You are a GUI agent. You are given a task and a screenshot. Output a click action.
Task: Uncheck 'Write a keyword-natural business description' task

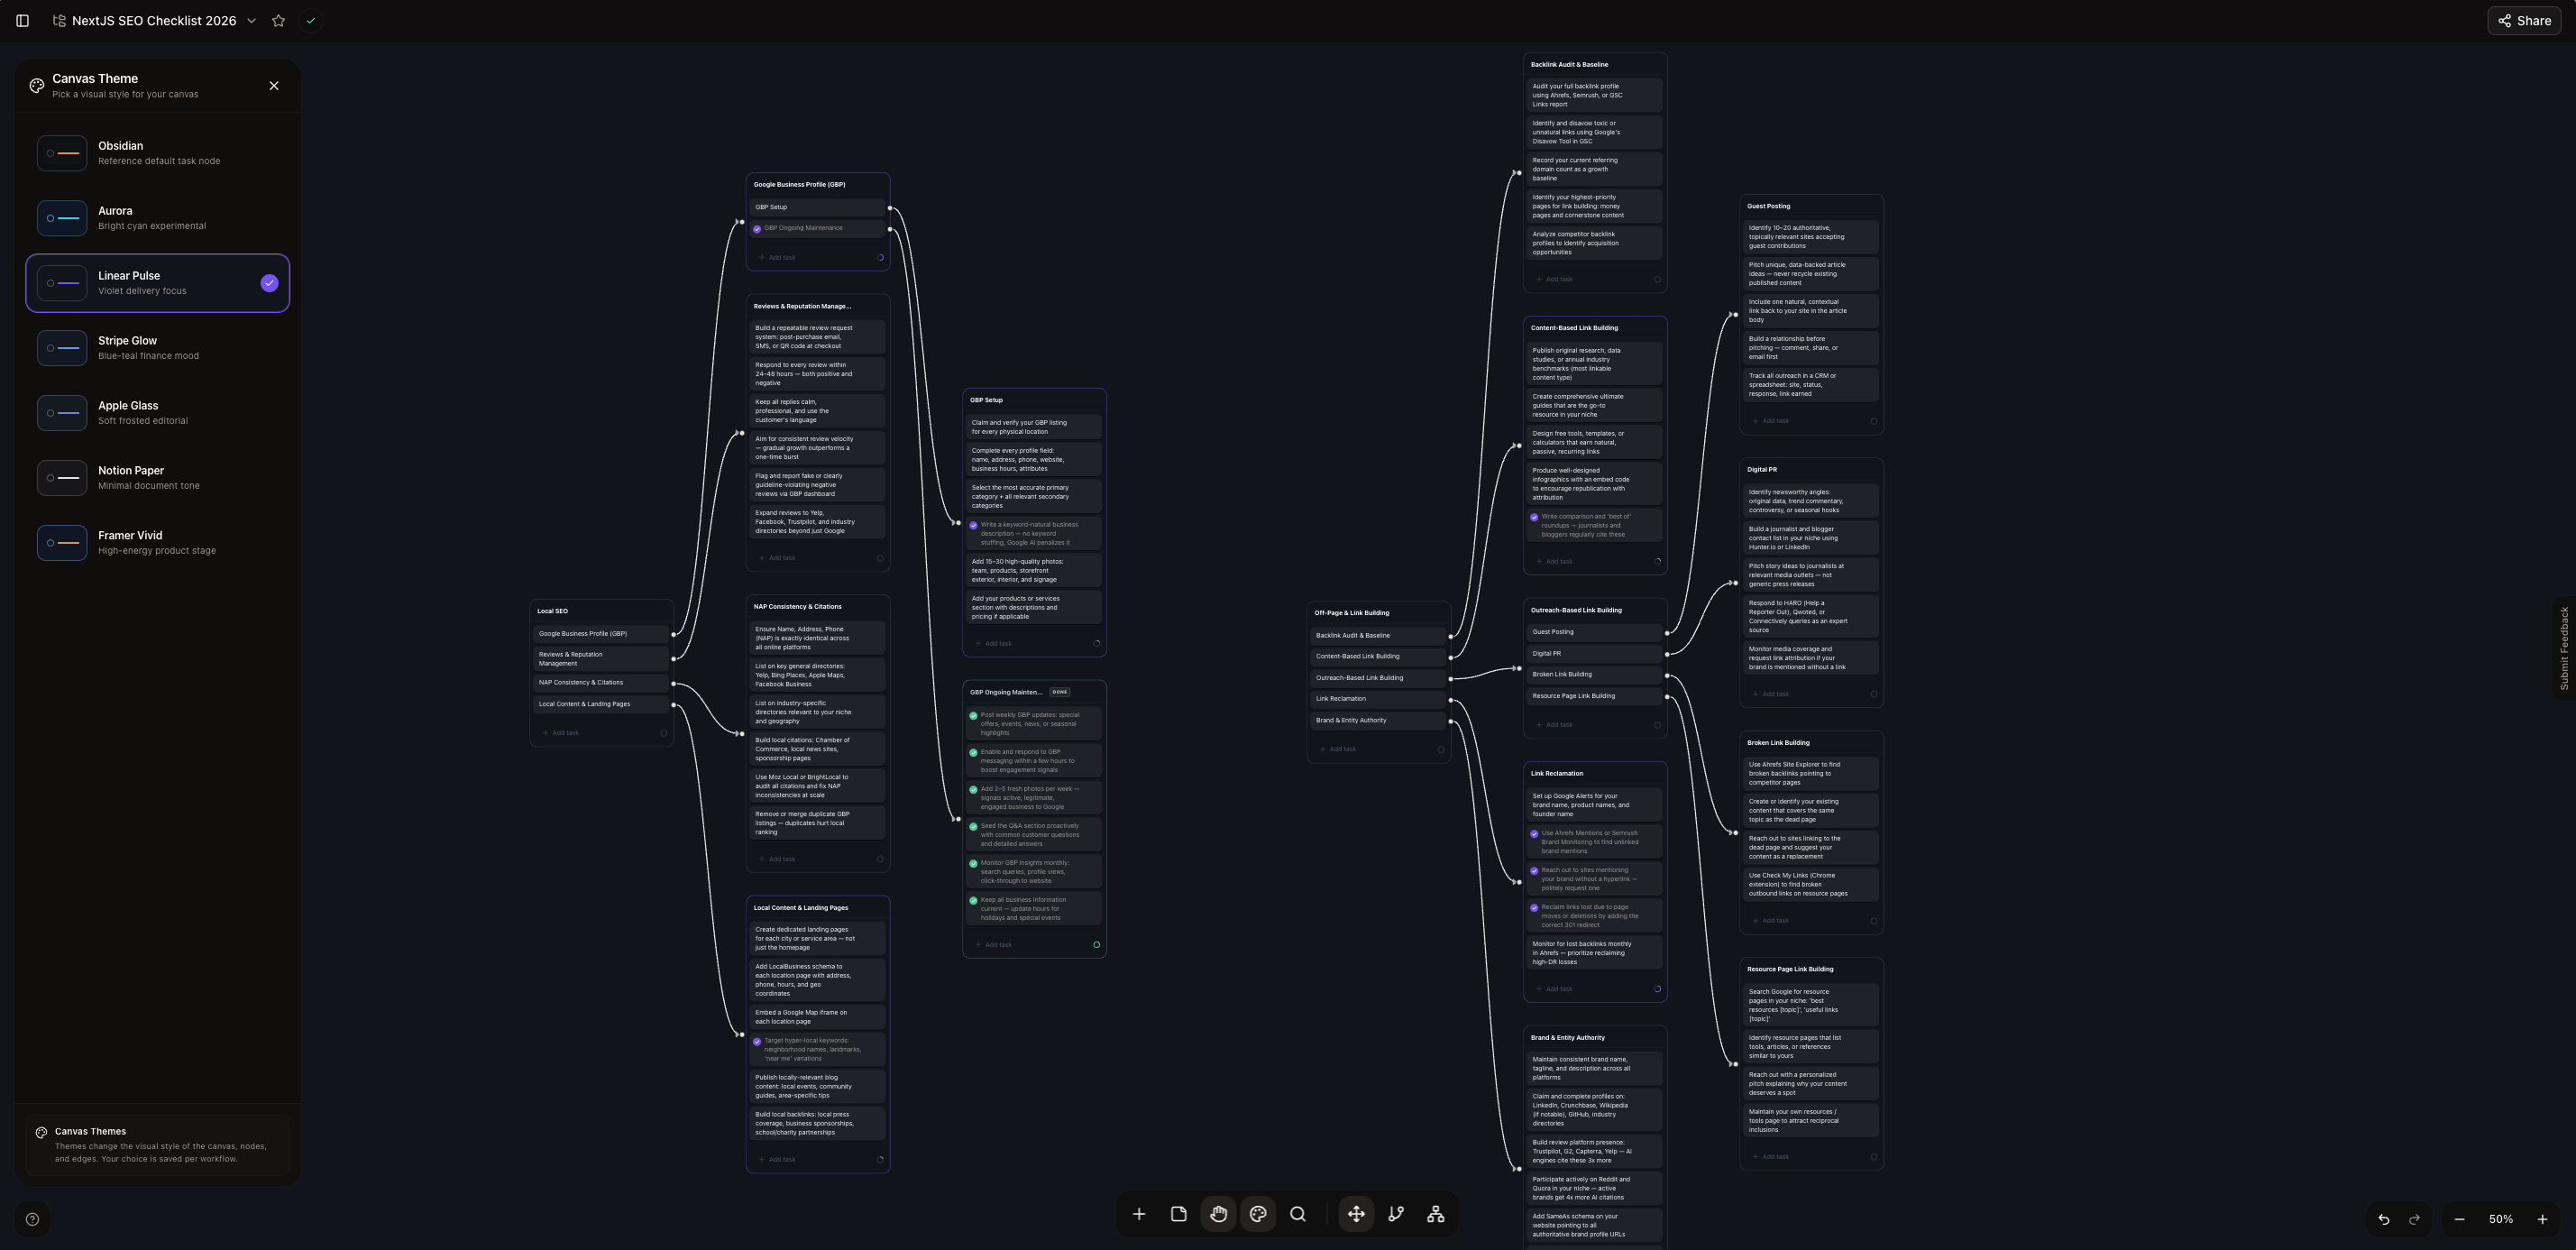point(973,525)
